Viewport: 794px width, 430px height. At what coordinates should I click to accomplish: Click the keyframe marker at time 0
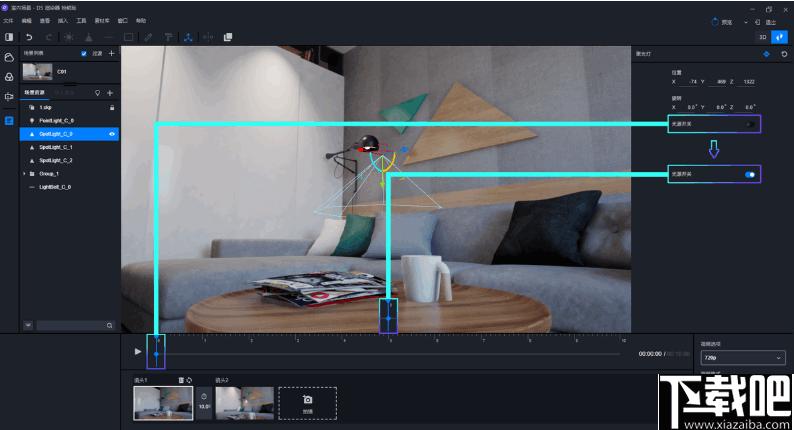click(156, 354)
